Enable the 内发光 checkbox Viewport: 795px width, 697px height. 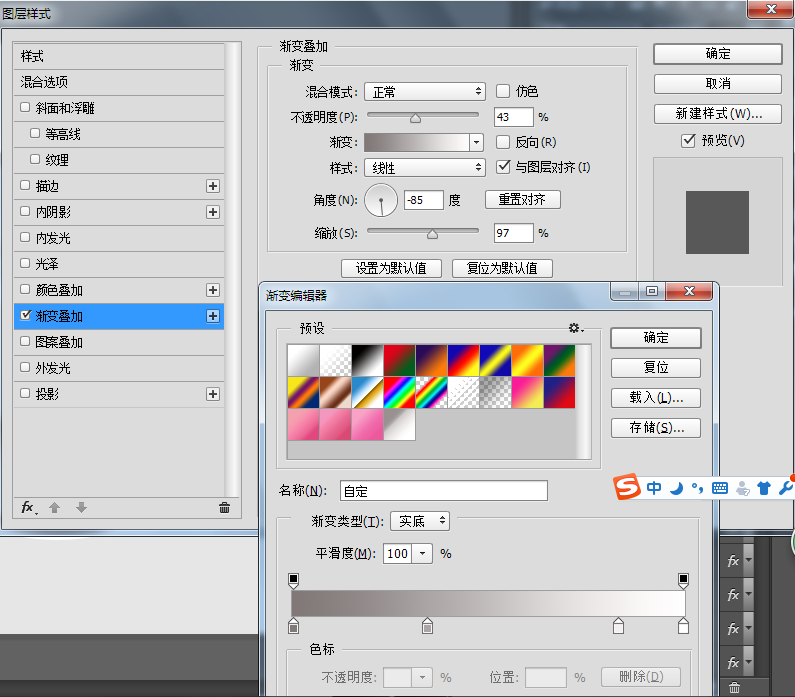(x=25, y=237)
